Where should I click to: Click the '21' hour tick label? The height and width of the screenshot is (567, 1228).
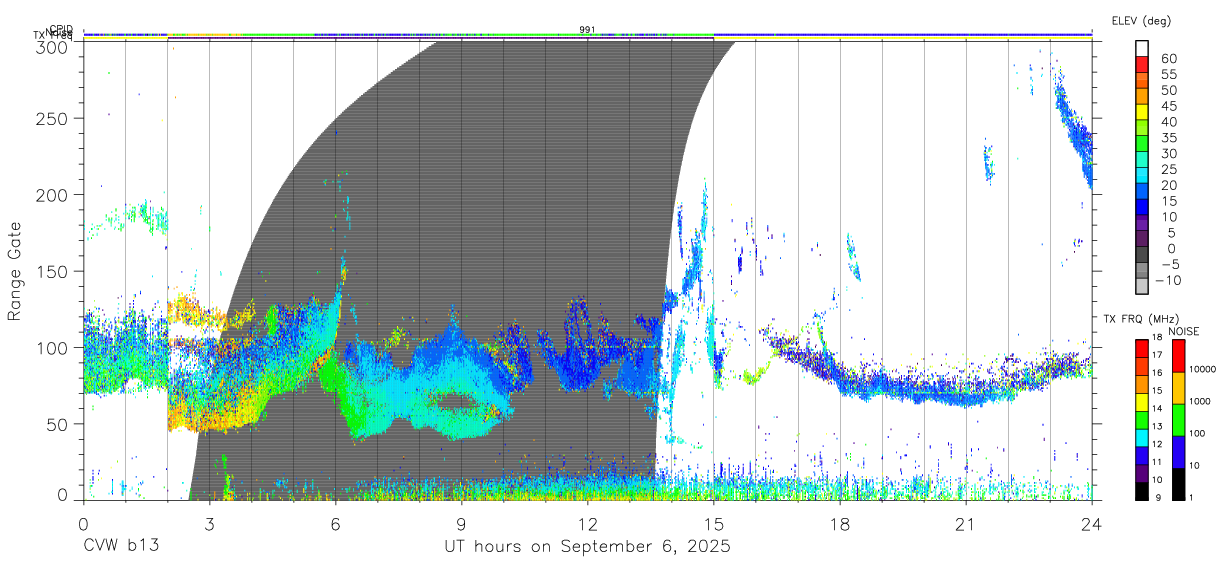(x=965, y=523)
